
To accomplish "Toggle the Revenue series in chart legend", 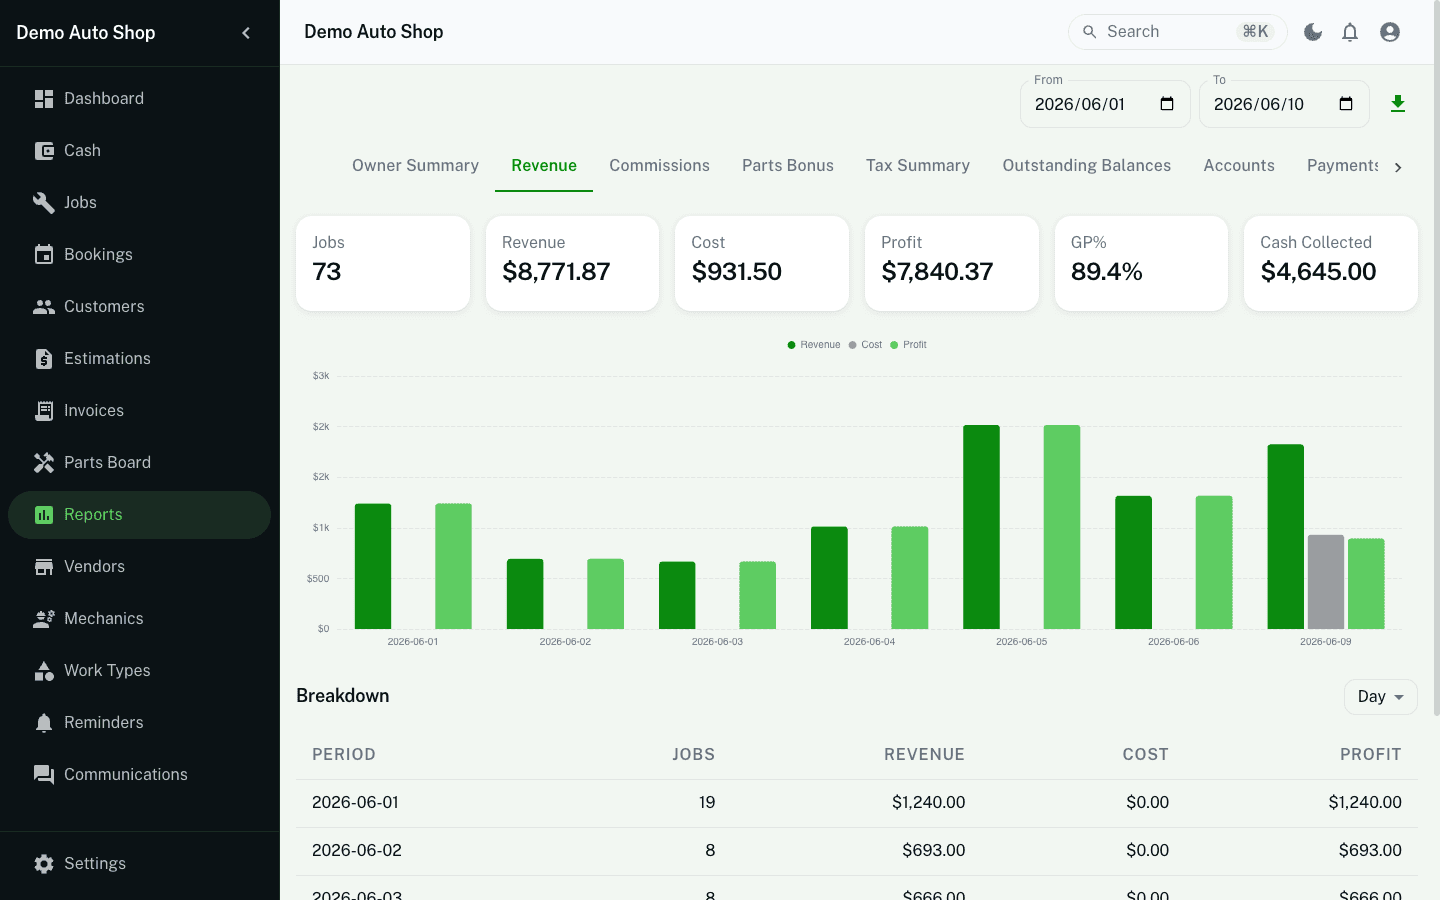I will pos(814,345).
